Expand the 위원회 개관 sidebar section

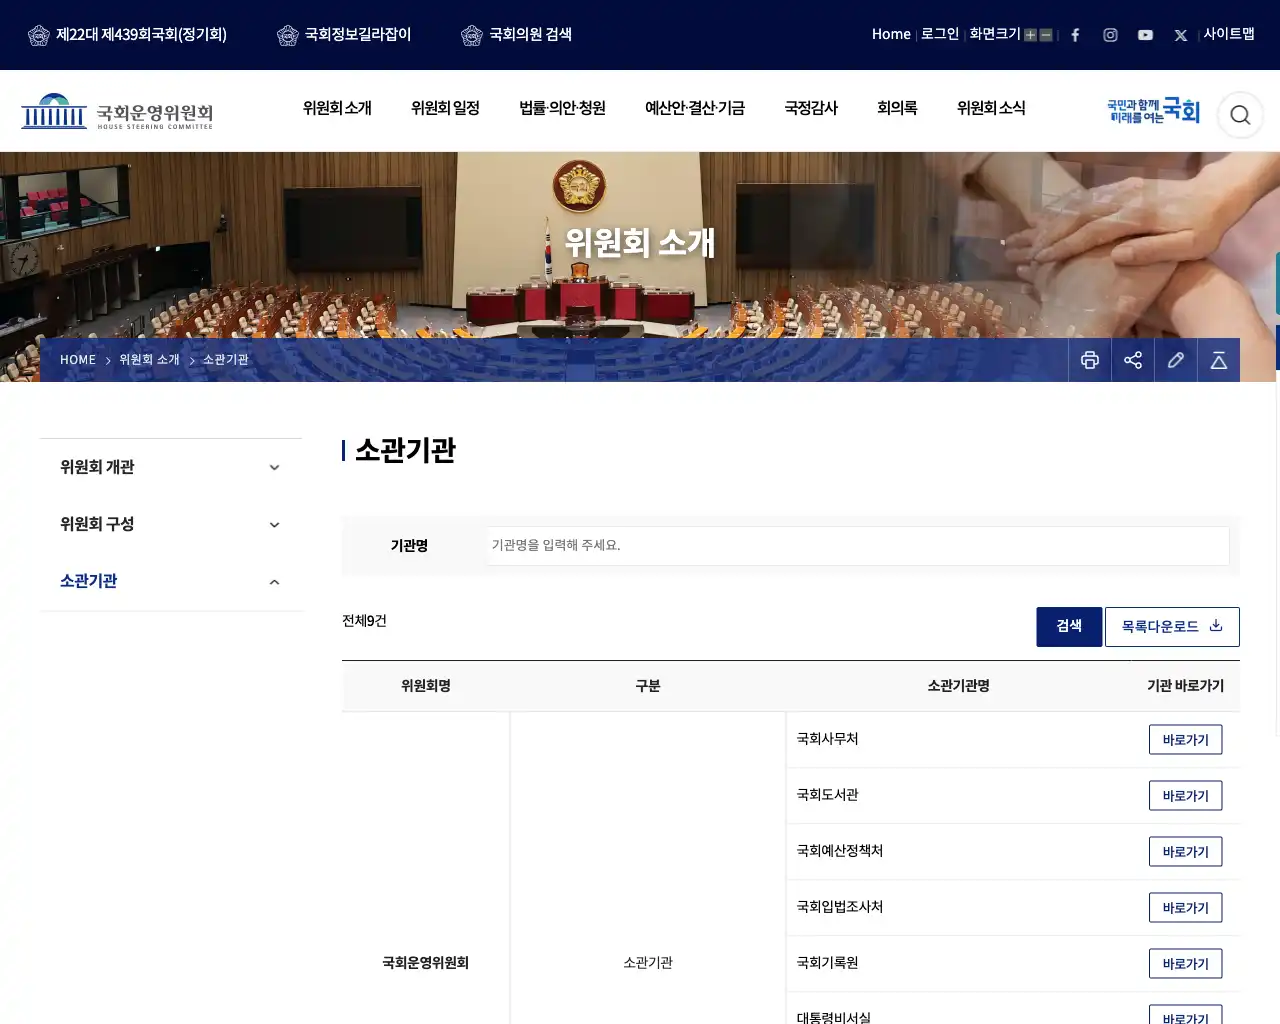pyautogui.click(x=171, y=467)
